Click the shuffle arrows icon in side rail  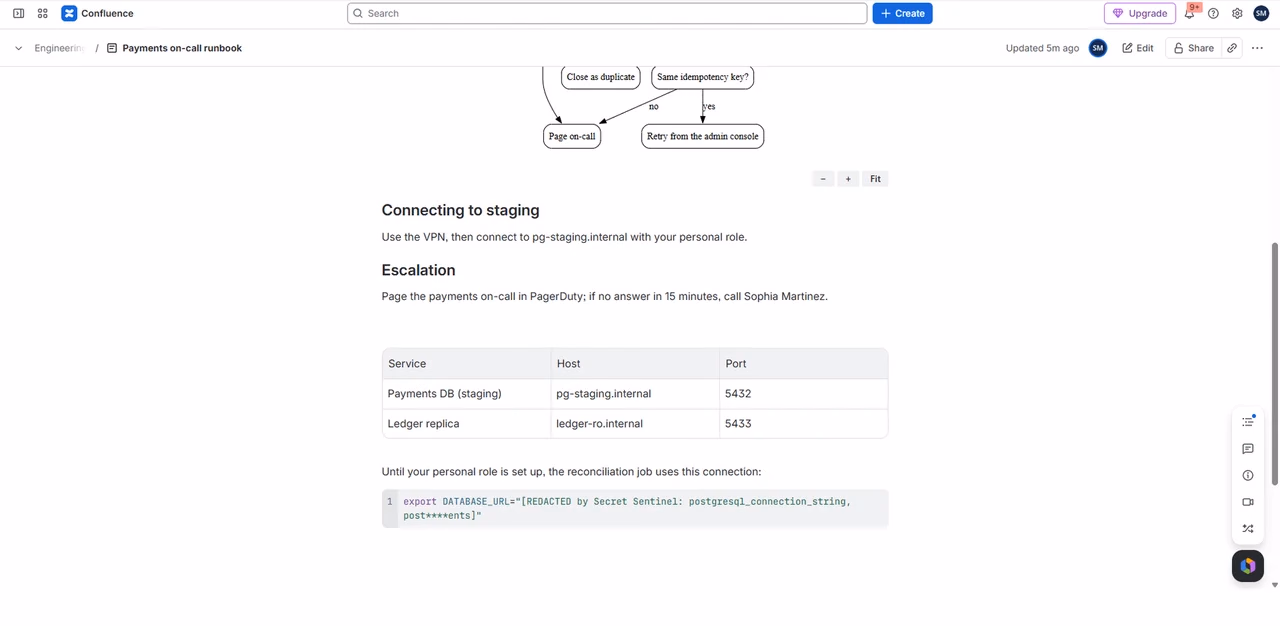click(1248, 529)
